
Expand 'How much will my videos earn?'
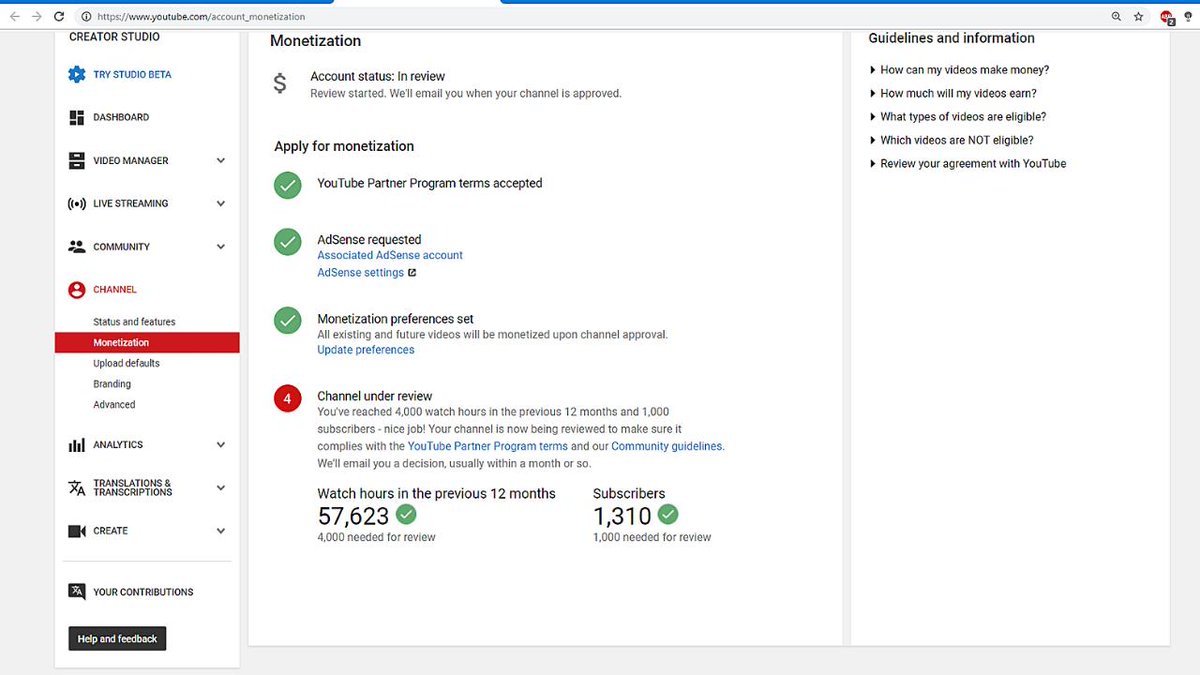click(953, 94)
